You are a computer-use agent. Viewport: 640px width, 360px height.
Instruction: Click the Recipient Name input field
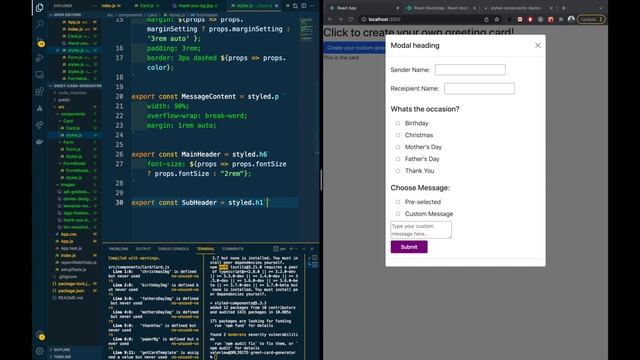pos(479,89)
